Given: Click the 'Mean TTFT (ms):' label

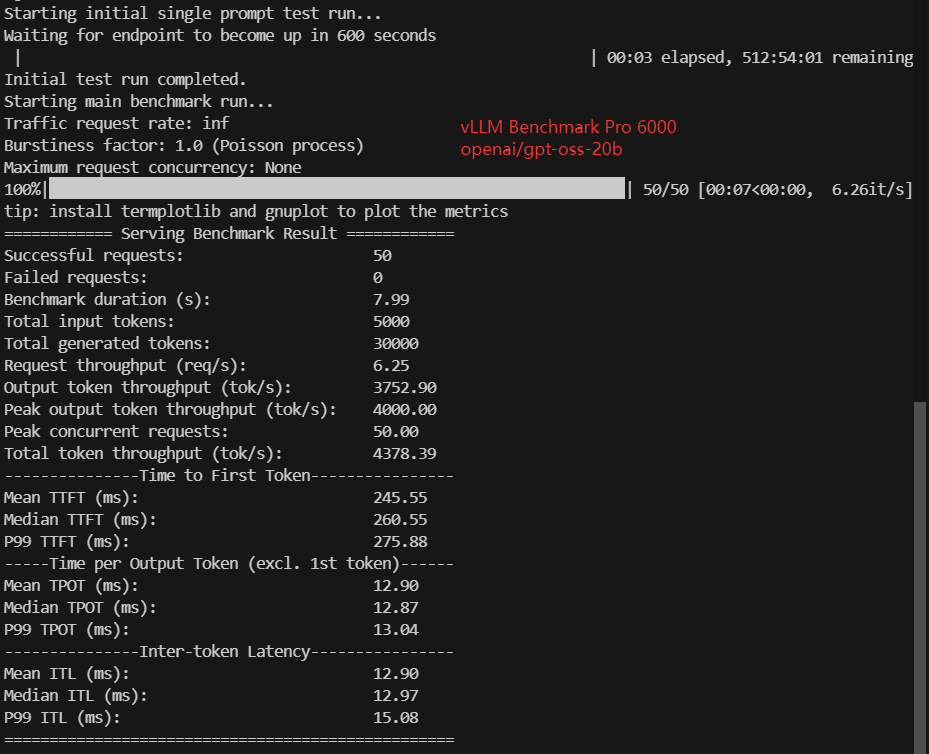Looking at the screenshot, I should (x=71, y=498).
